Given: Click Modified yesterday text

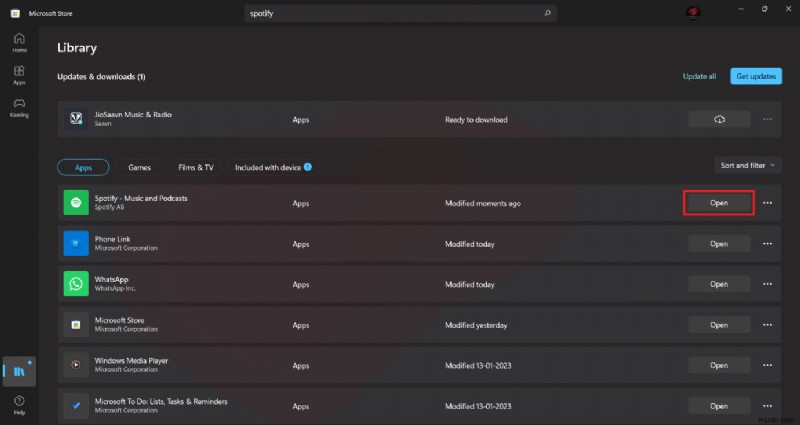Looking at the screenshot, I should coord(476,326).
